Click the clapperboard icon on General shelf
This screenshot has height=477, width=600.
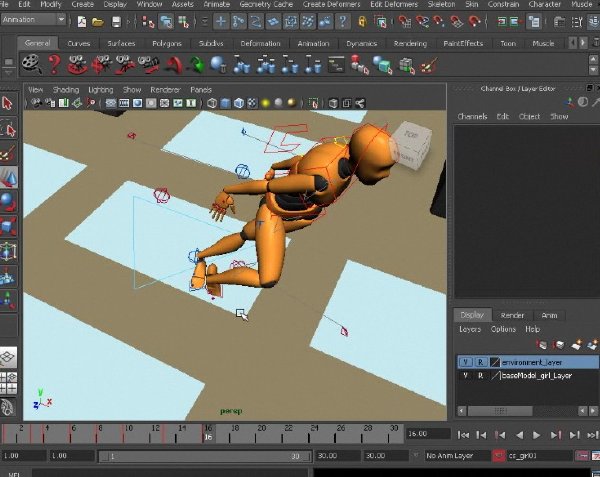click(32, 64)
